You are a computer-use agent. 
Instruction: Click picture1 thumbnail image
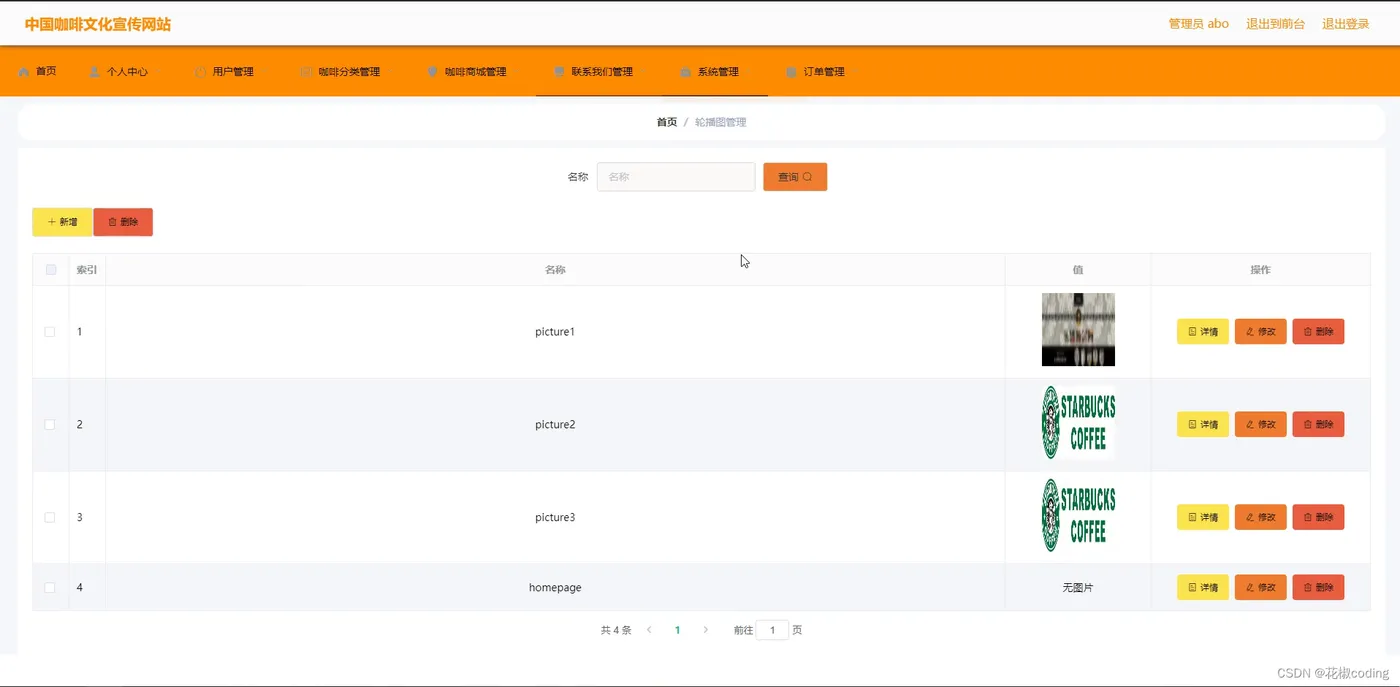pyautogui.click(x=1078, y=330)
